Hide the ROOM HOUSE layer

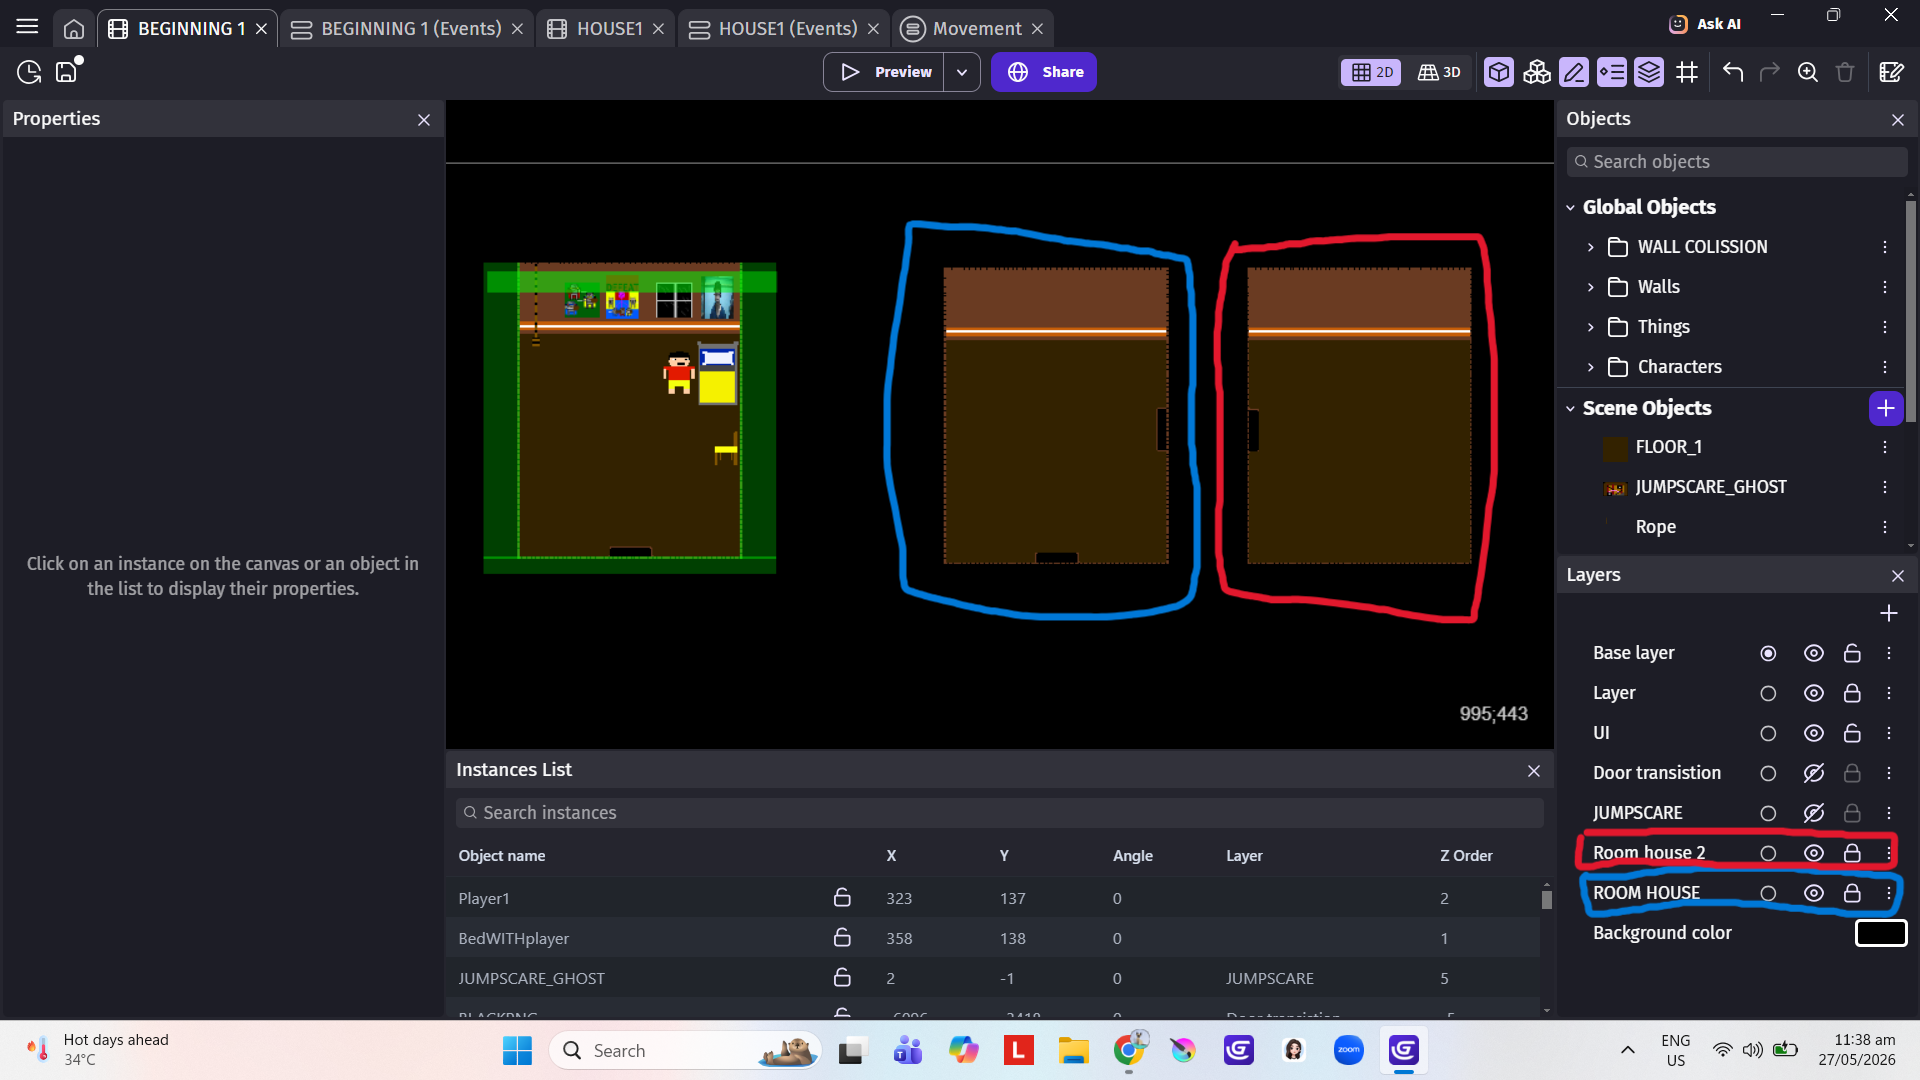point(1813,893)
